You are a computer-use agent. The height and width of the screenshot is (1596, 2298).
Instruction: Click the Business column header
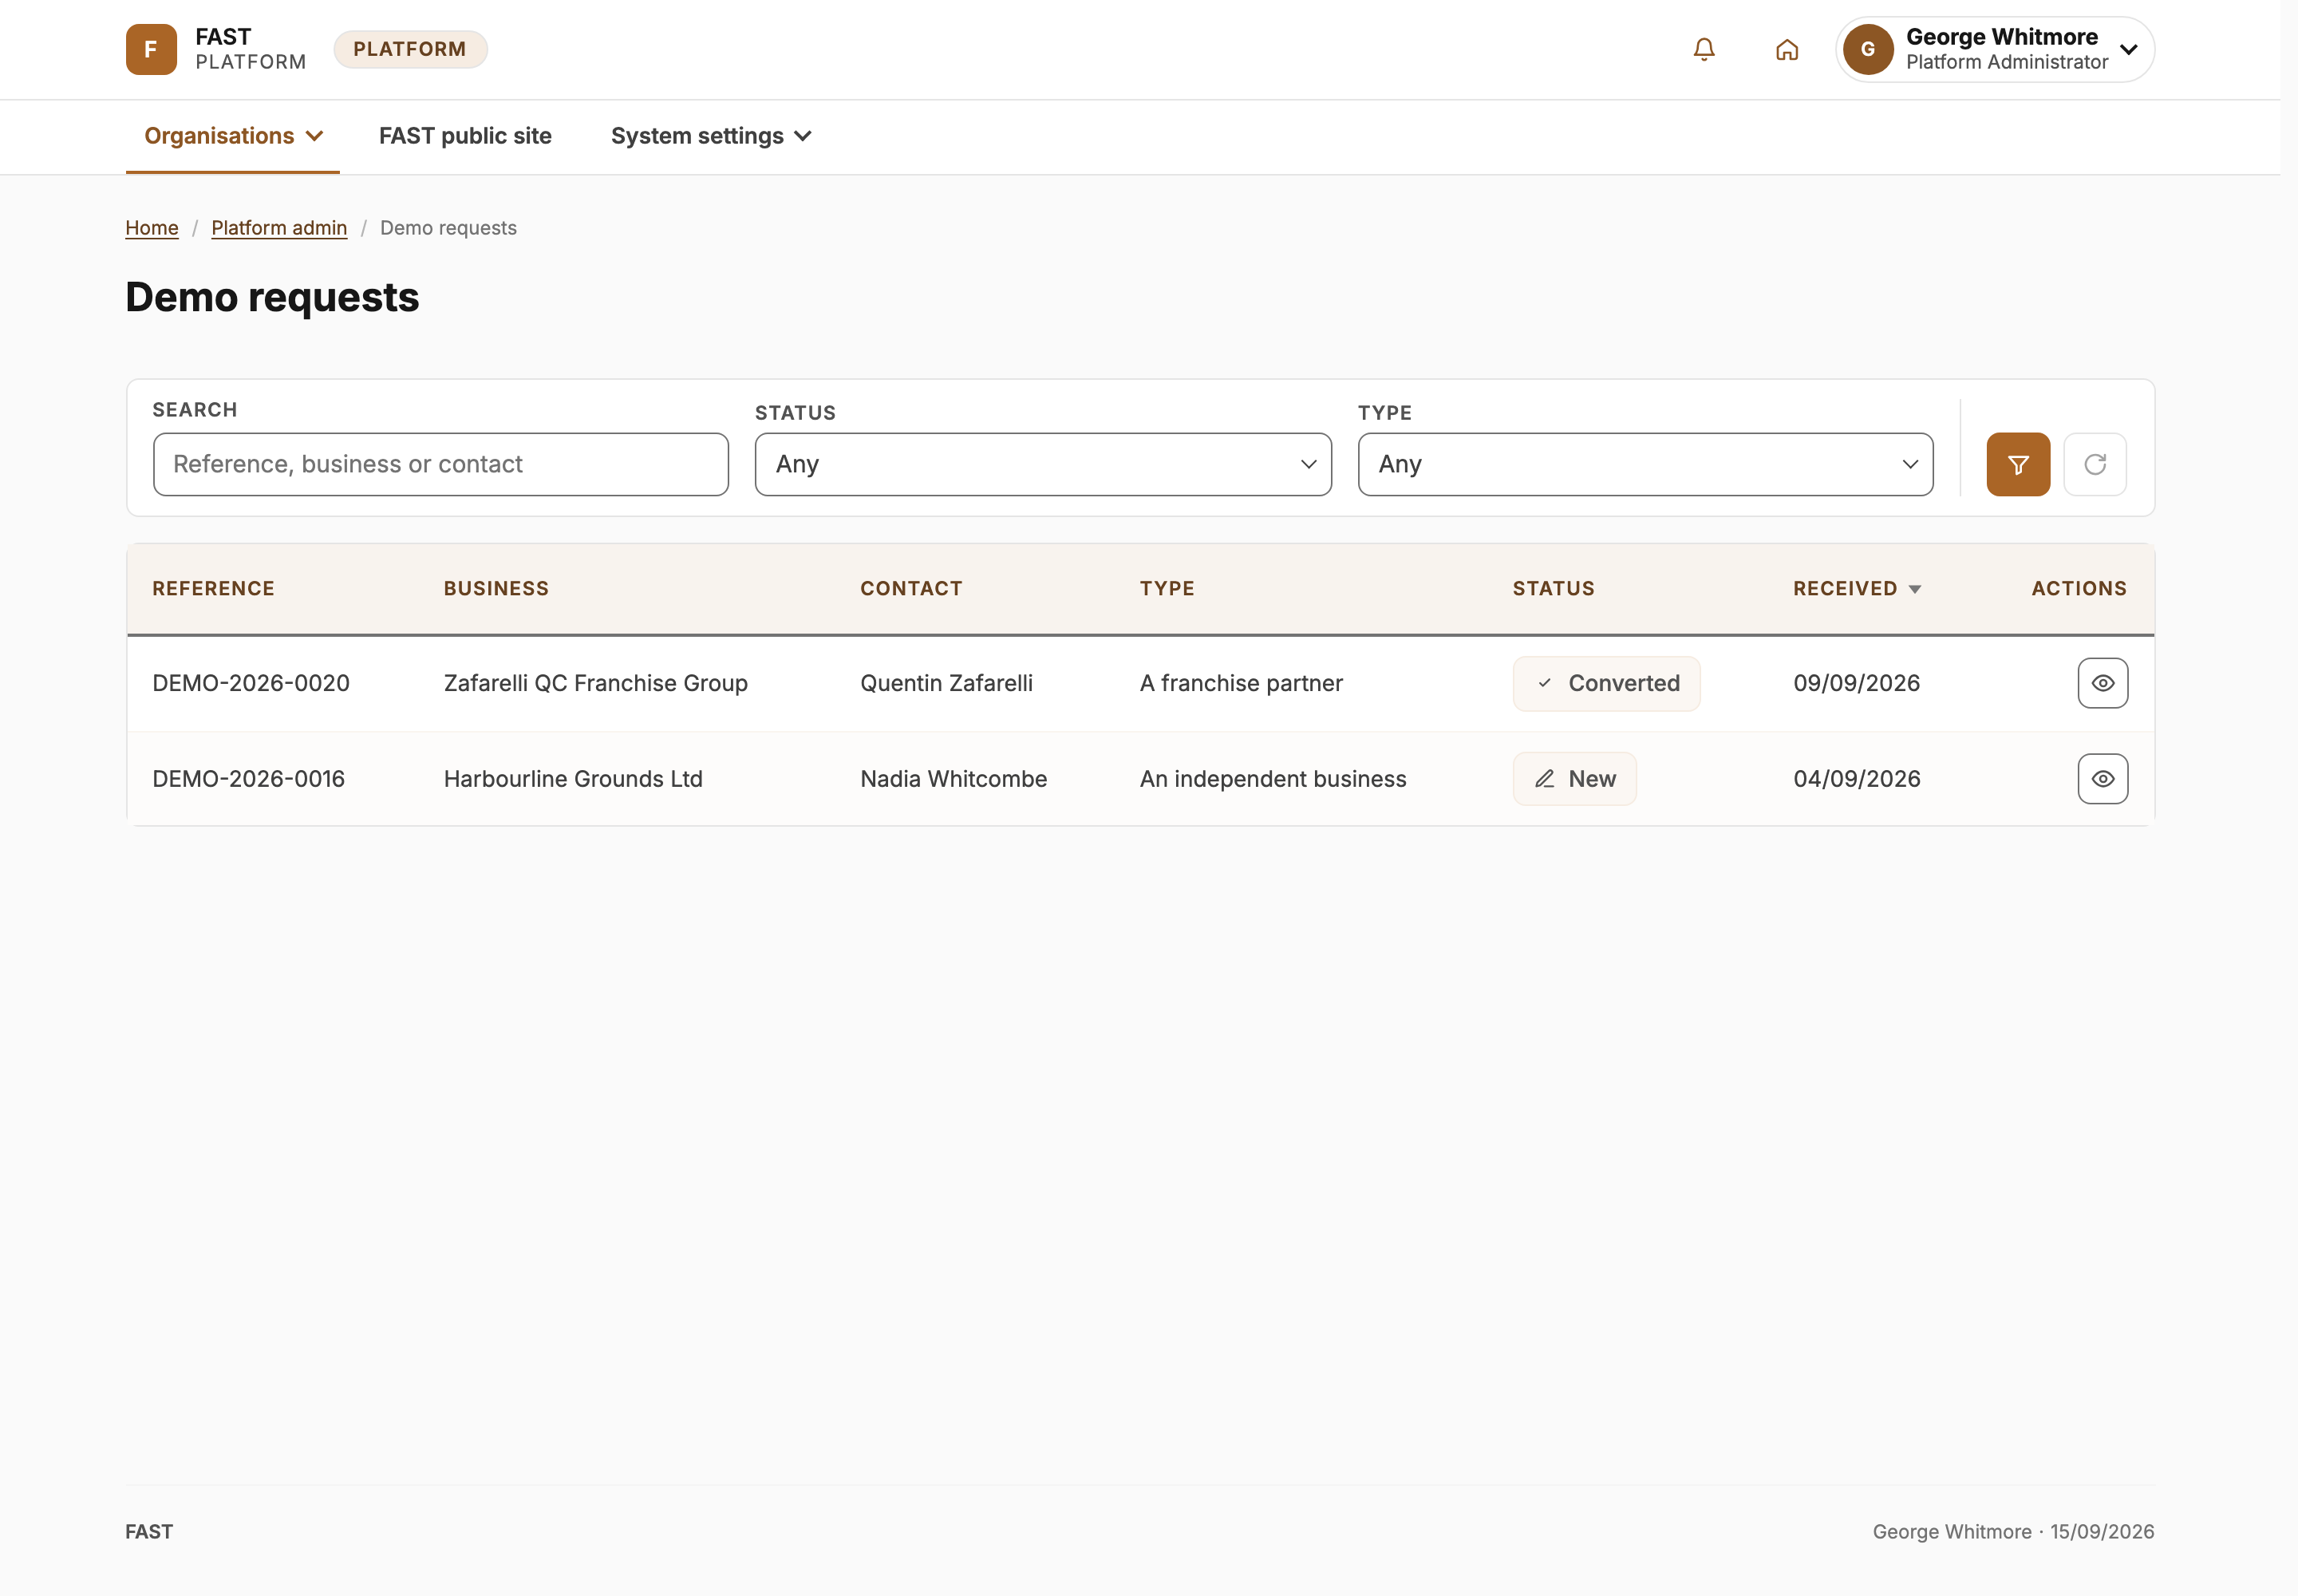click(x=496, y=588)
